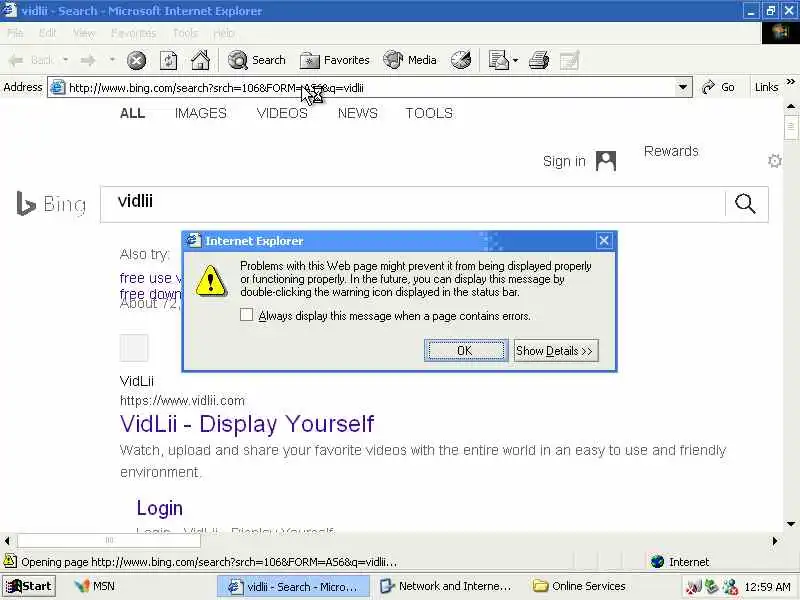Open the Favorites menu
This screenshot has height=600, width=800.
(134, 33)
